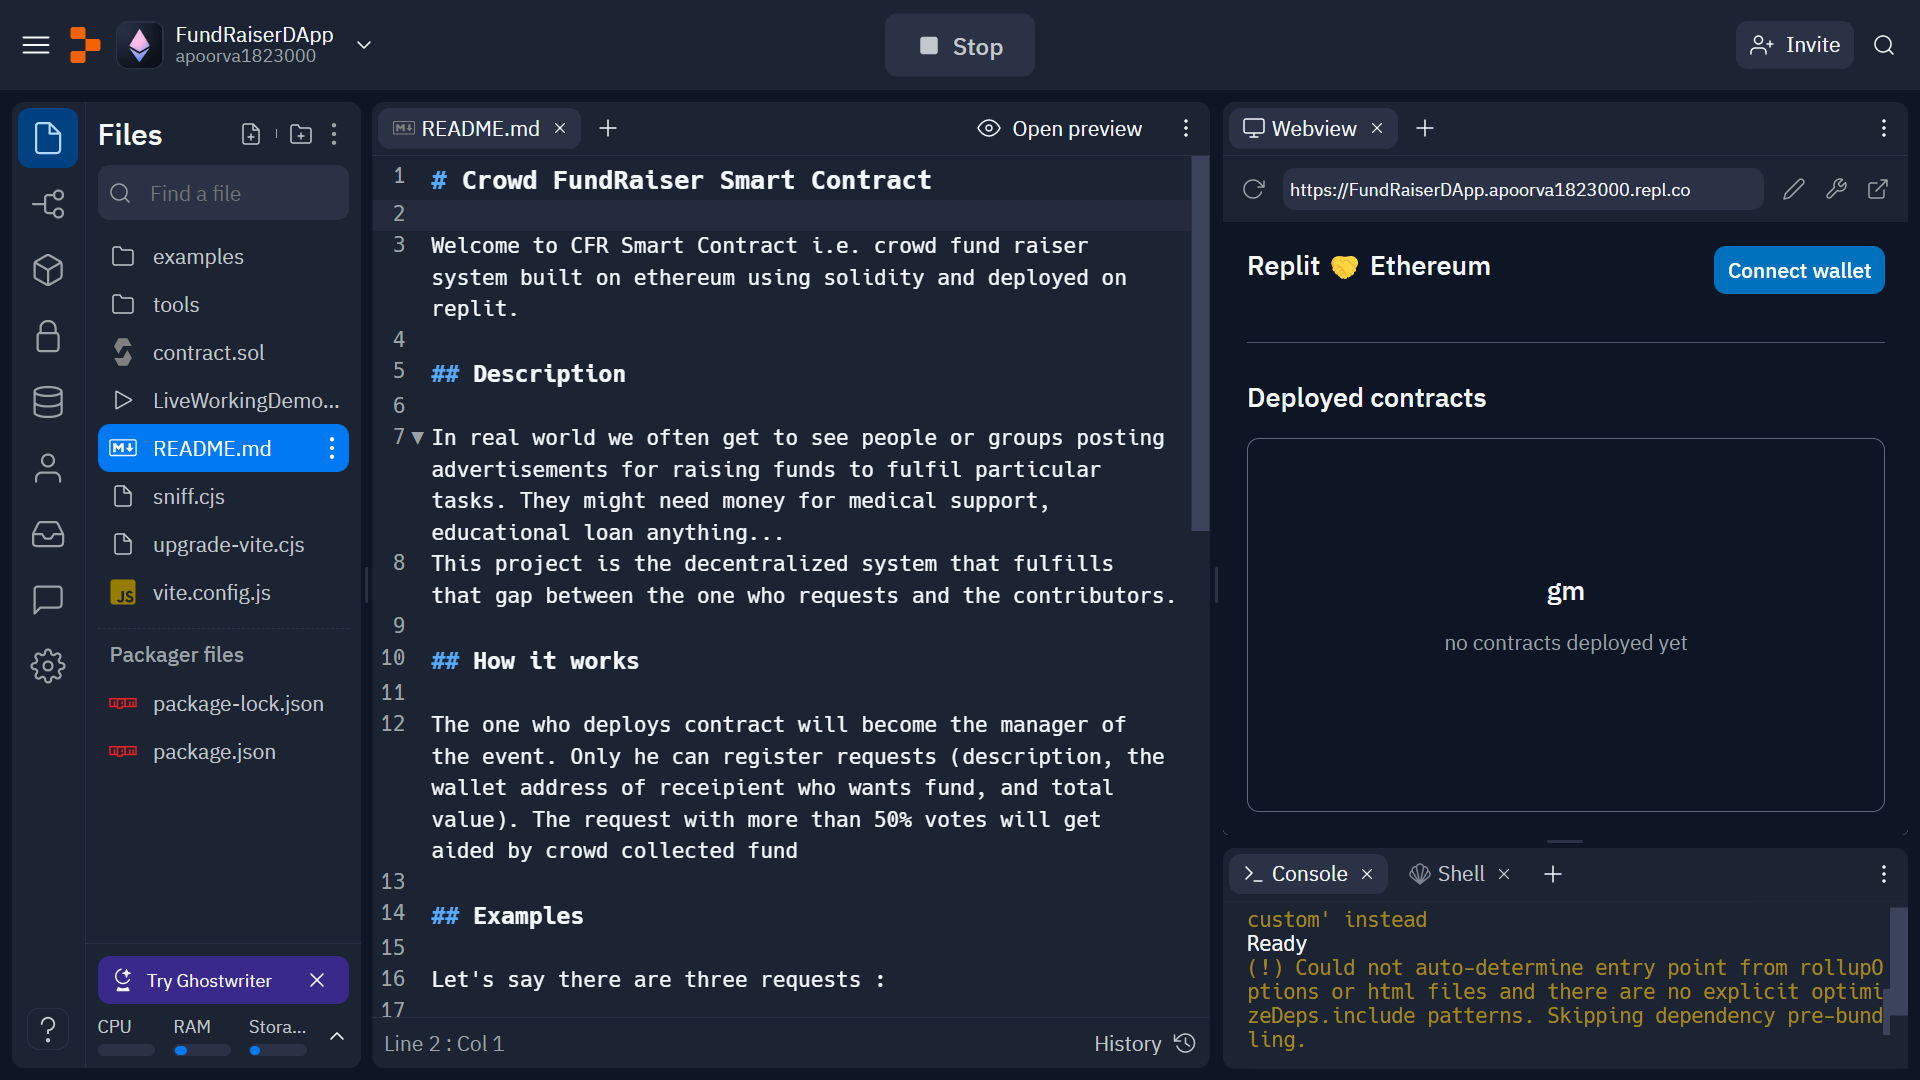Refresh the Webview page
The height and width of the screenshot is (1080, 1920).
[1254, 189]
